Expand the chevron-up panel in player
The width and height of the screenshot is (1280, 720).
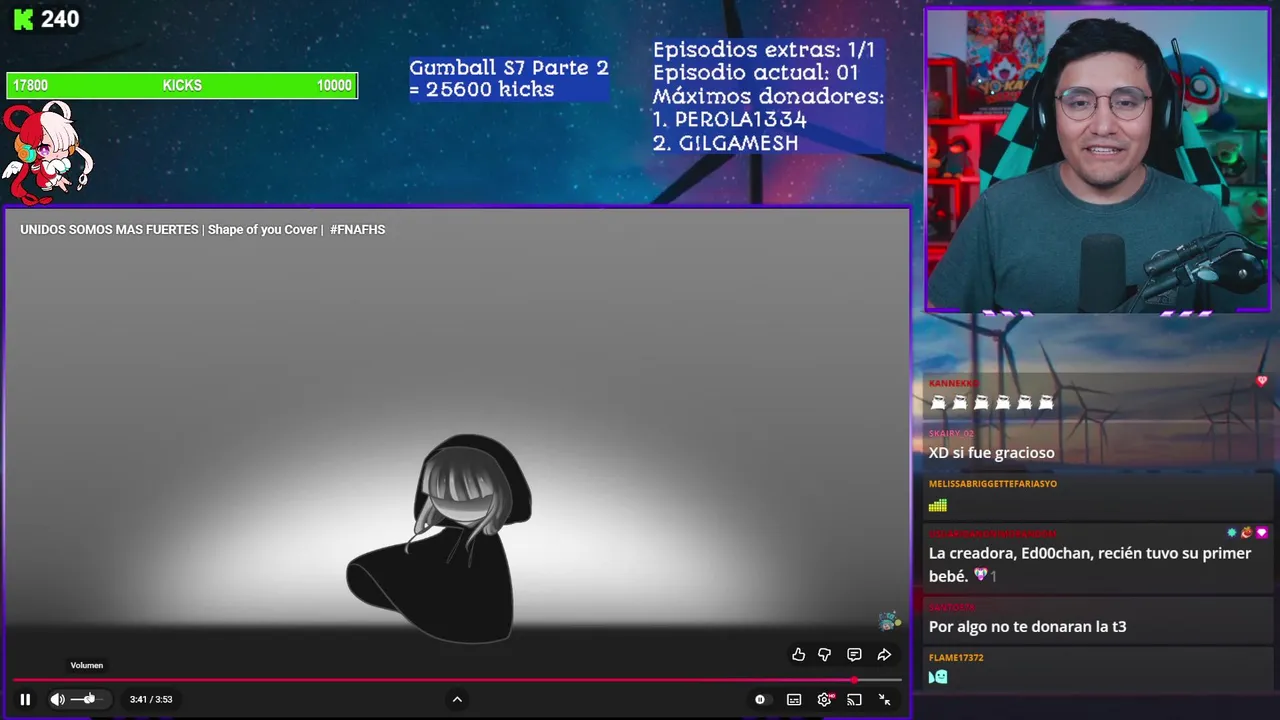(457, 699)
